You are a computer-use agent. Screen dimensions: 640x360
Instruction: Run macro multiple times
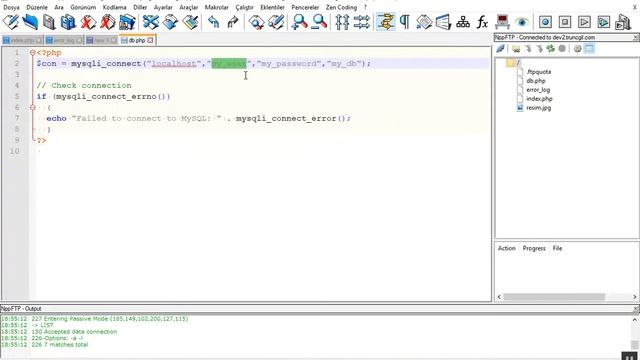(x=604, y=22)
